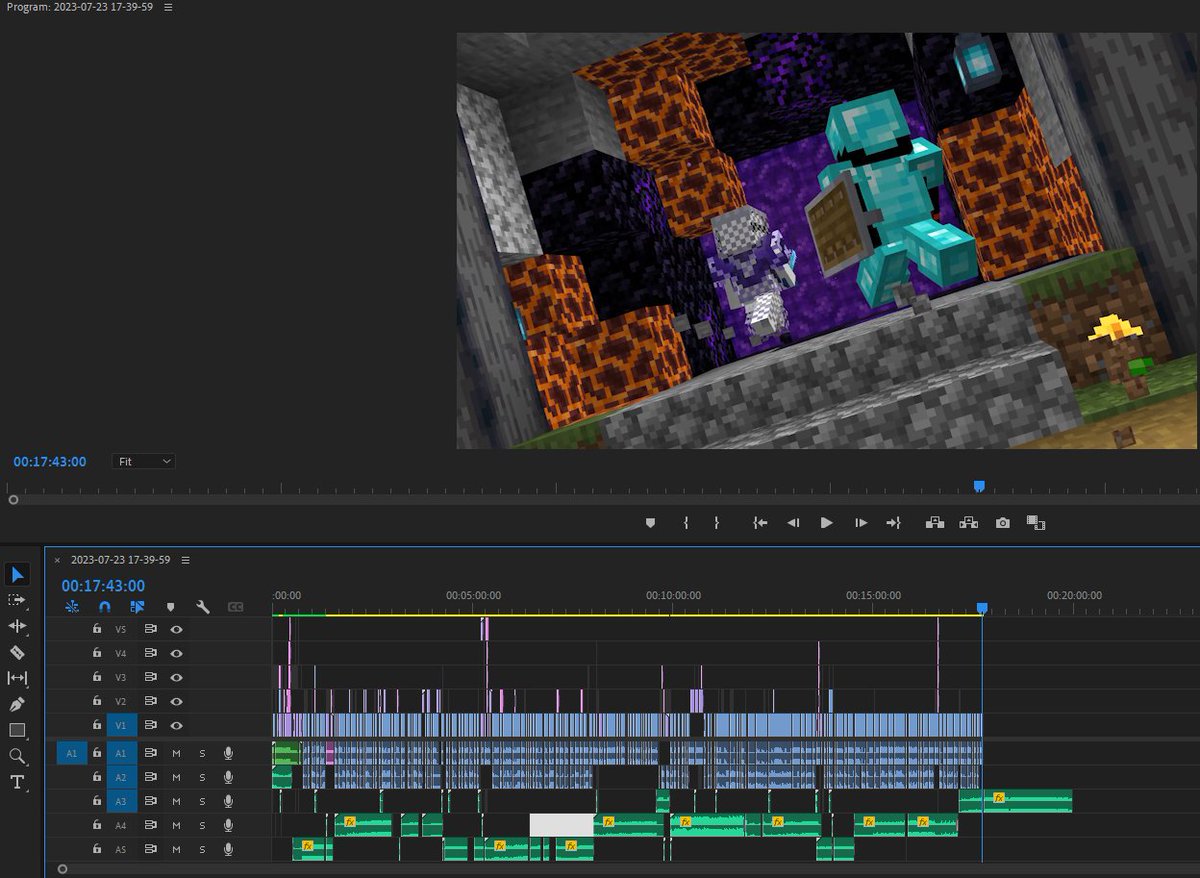Select the Pen tool
Screen dimensions: 1200x878
tap(17, 704)
